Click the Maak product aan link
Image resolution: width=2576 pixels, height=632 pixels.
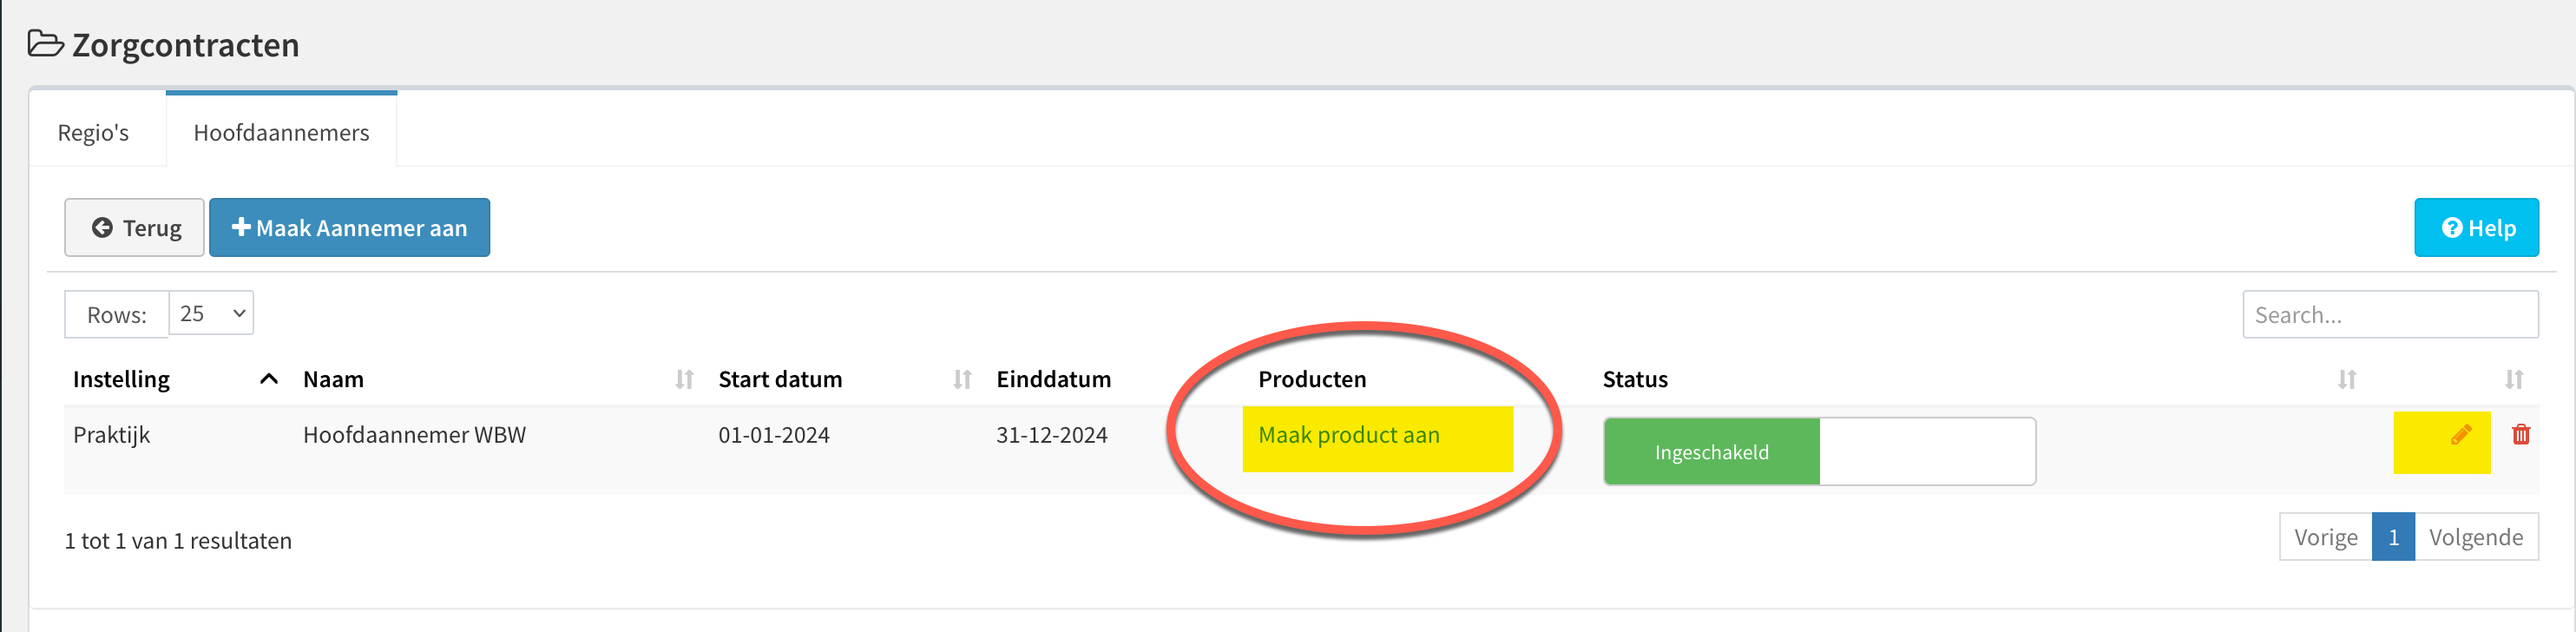[1348, 435]
